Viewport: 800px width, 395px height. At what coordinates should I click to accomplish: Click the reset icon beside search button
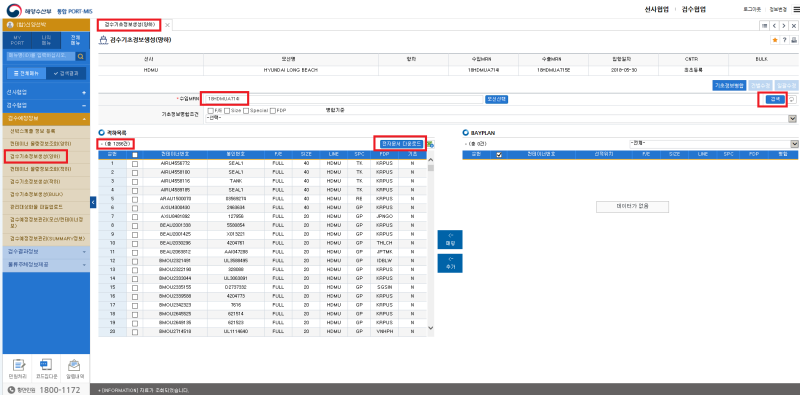click(x=792, y=100)
